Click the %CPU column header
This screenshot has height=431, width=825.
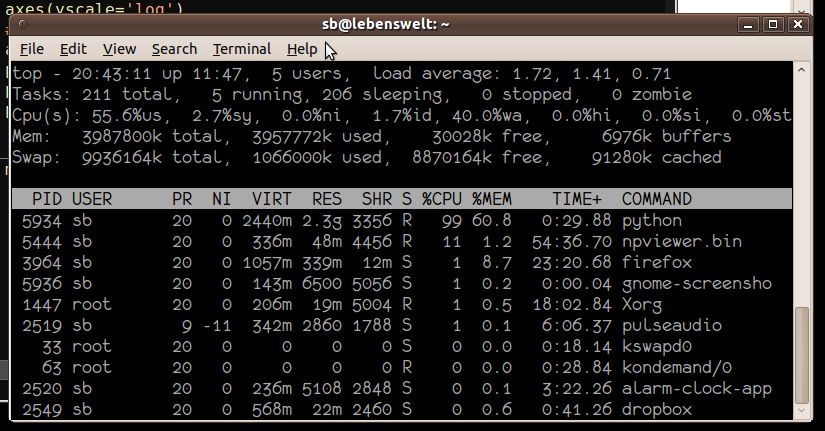(442, 199)
